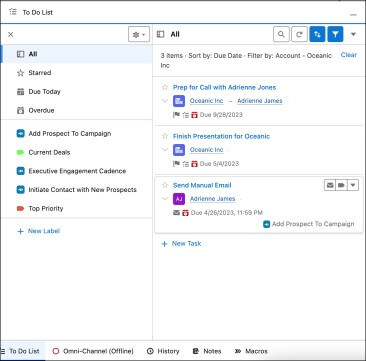Open the blue sort options button
Screen dimensions: 366x361
coord(317,34)
